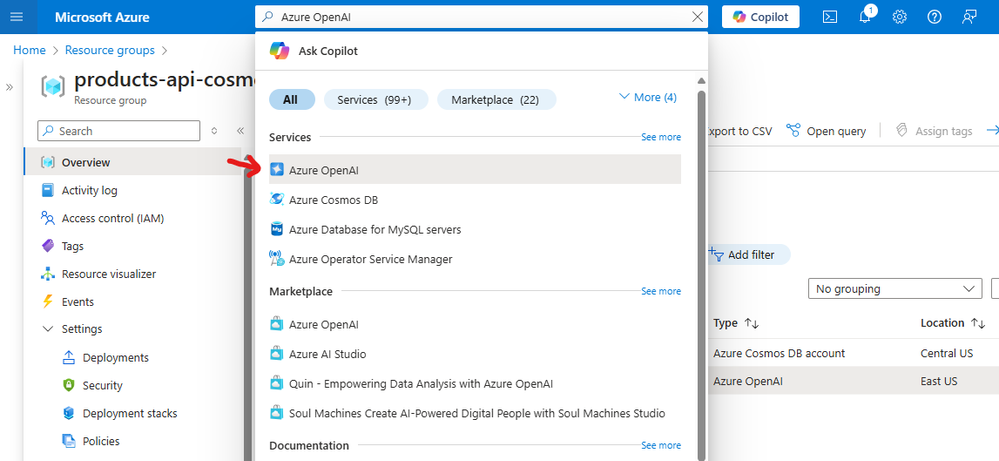Go to Home breadcrumb
Viewport: 999px width, 461px height.
[29, 50]
